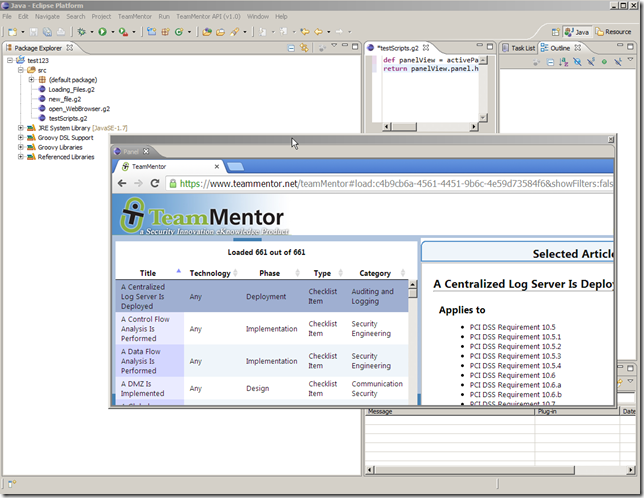The image size is (644, 498).
Task: Collapse all in Package Explorer
Action: click(291, 47)
